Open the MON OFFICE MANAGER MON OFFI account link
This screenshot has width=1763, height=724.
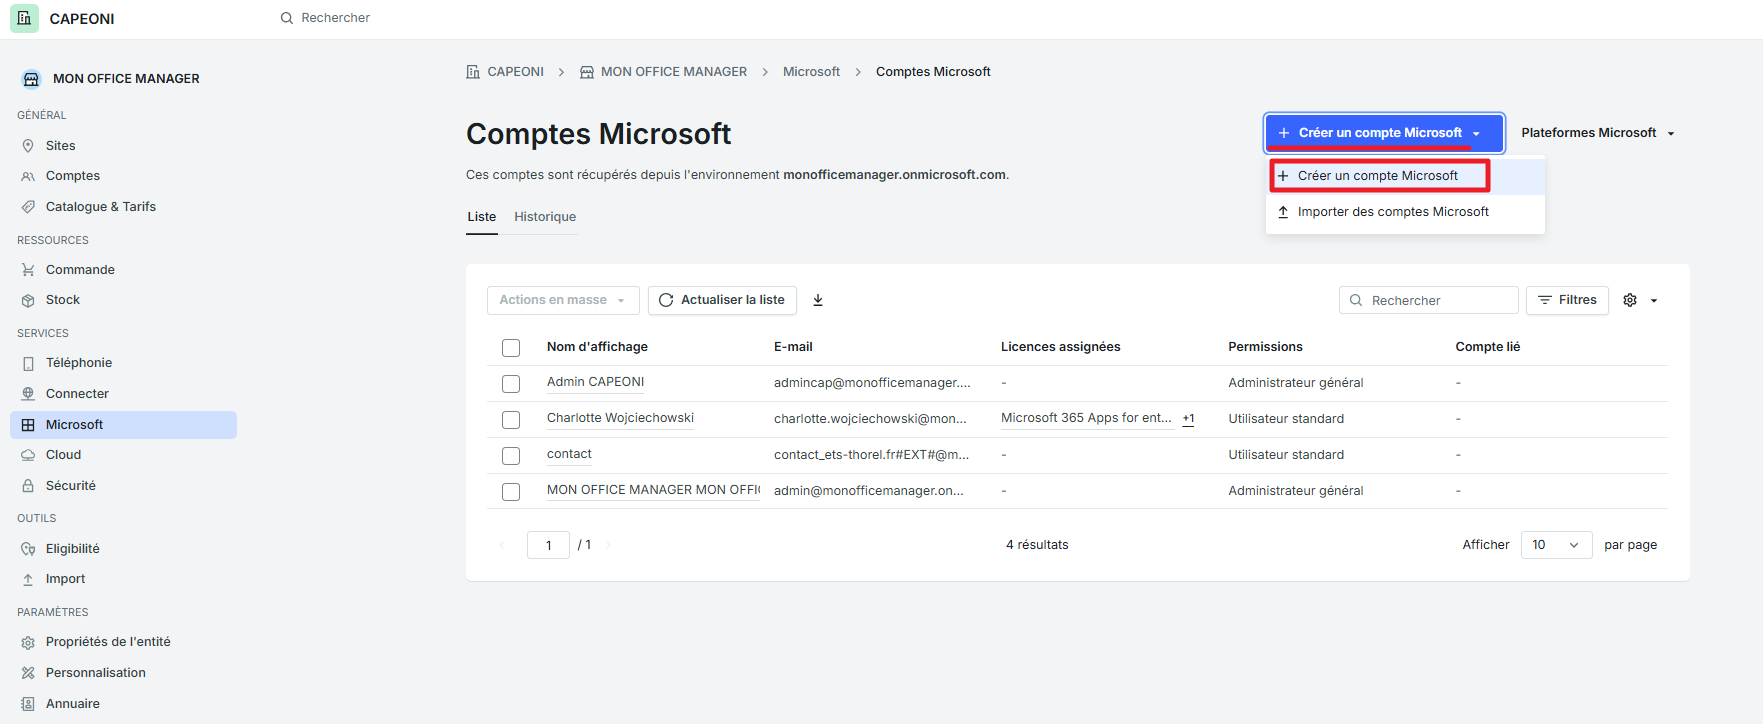point(653,490)
